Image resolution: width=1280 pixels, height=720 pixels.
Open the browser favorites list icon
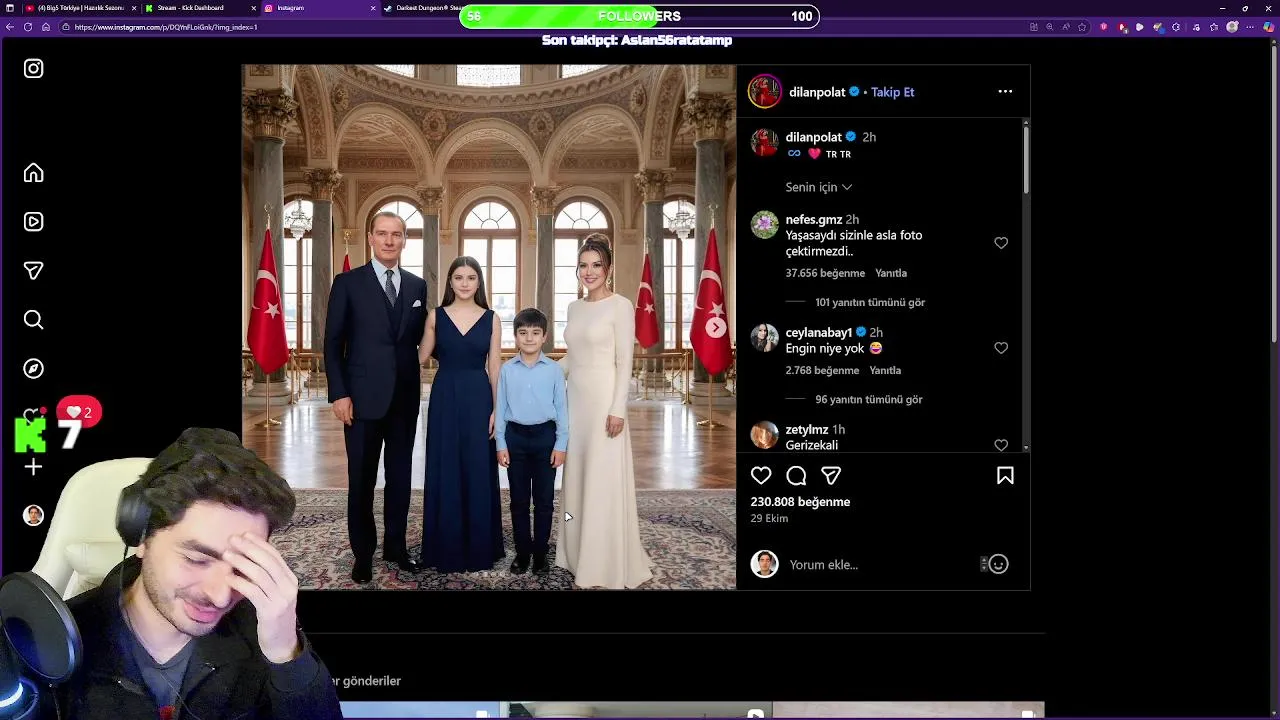1214,27
